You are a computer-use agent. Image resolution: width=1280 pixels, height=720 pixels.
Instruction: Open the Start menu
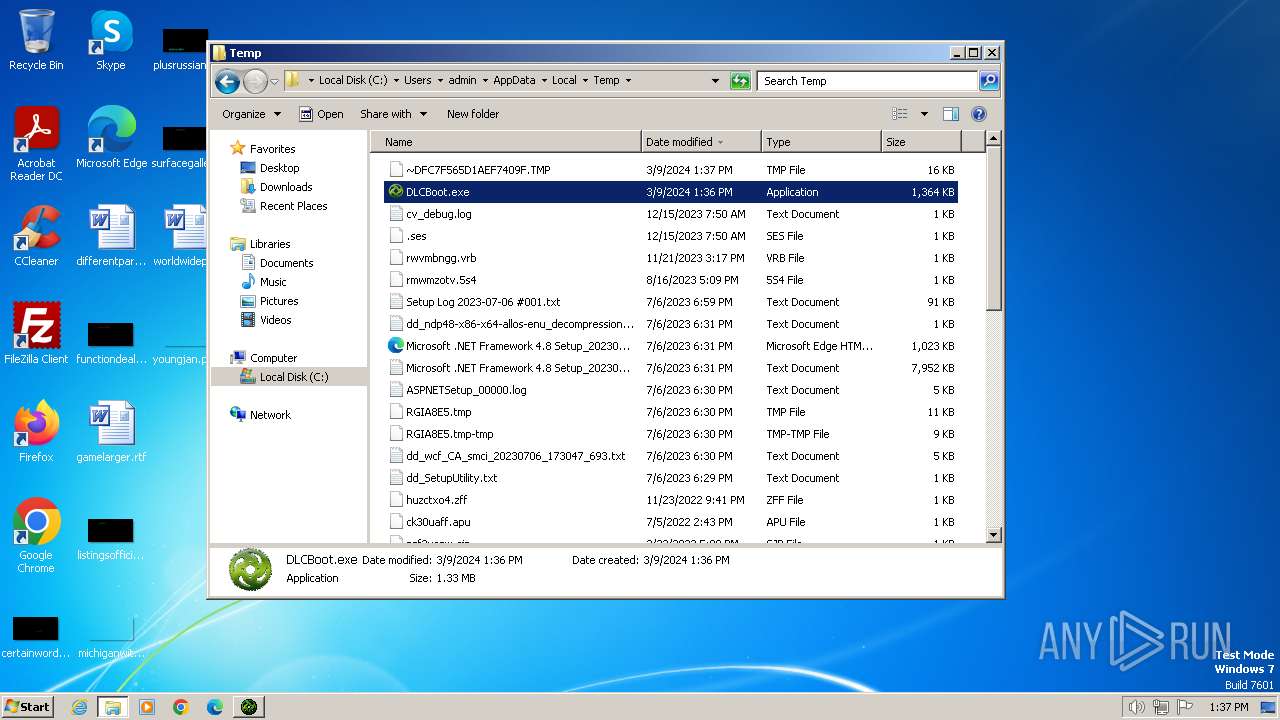click(27, 707)
